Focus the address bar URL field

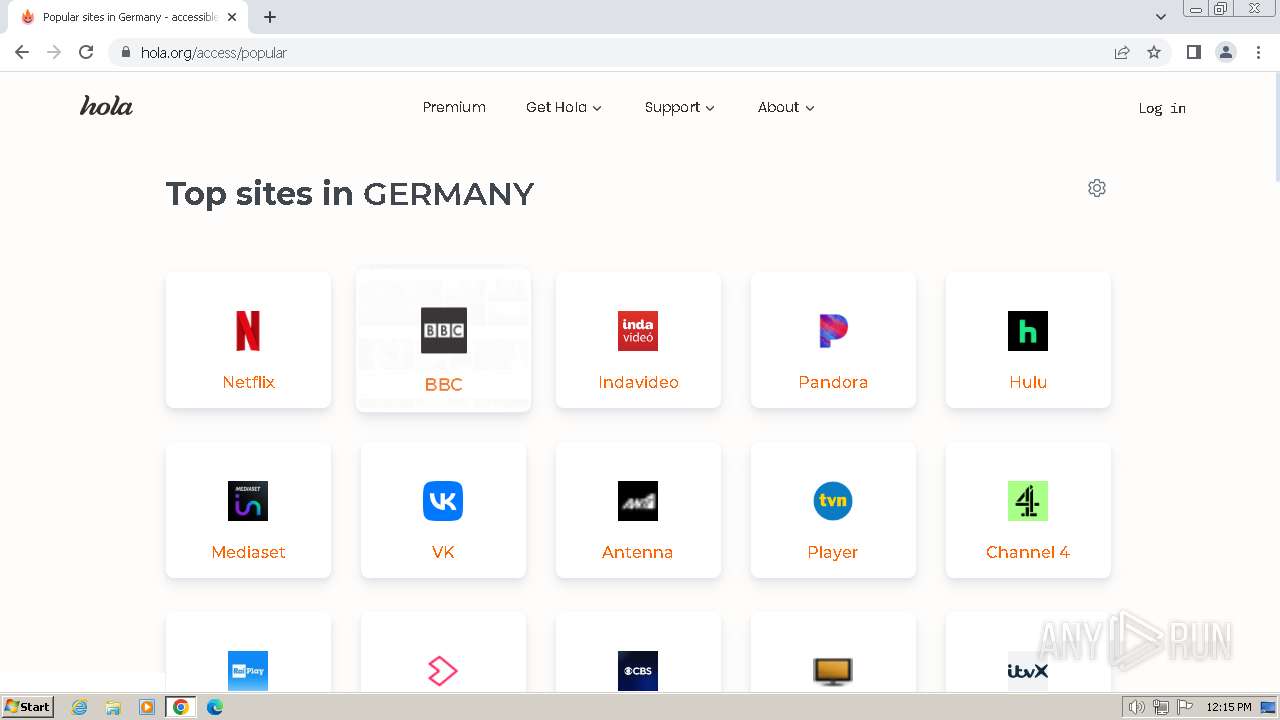point(610,52)
